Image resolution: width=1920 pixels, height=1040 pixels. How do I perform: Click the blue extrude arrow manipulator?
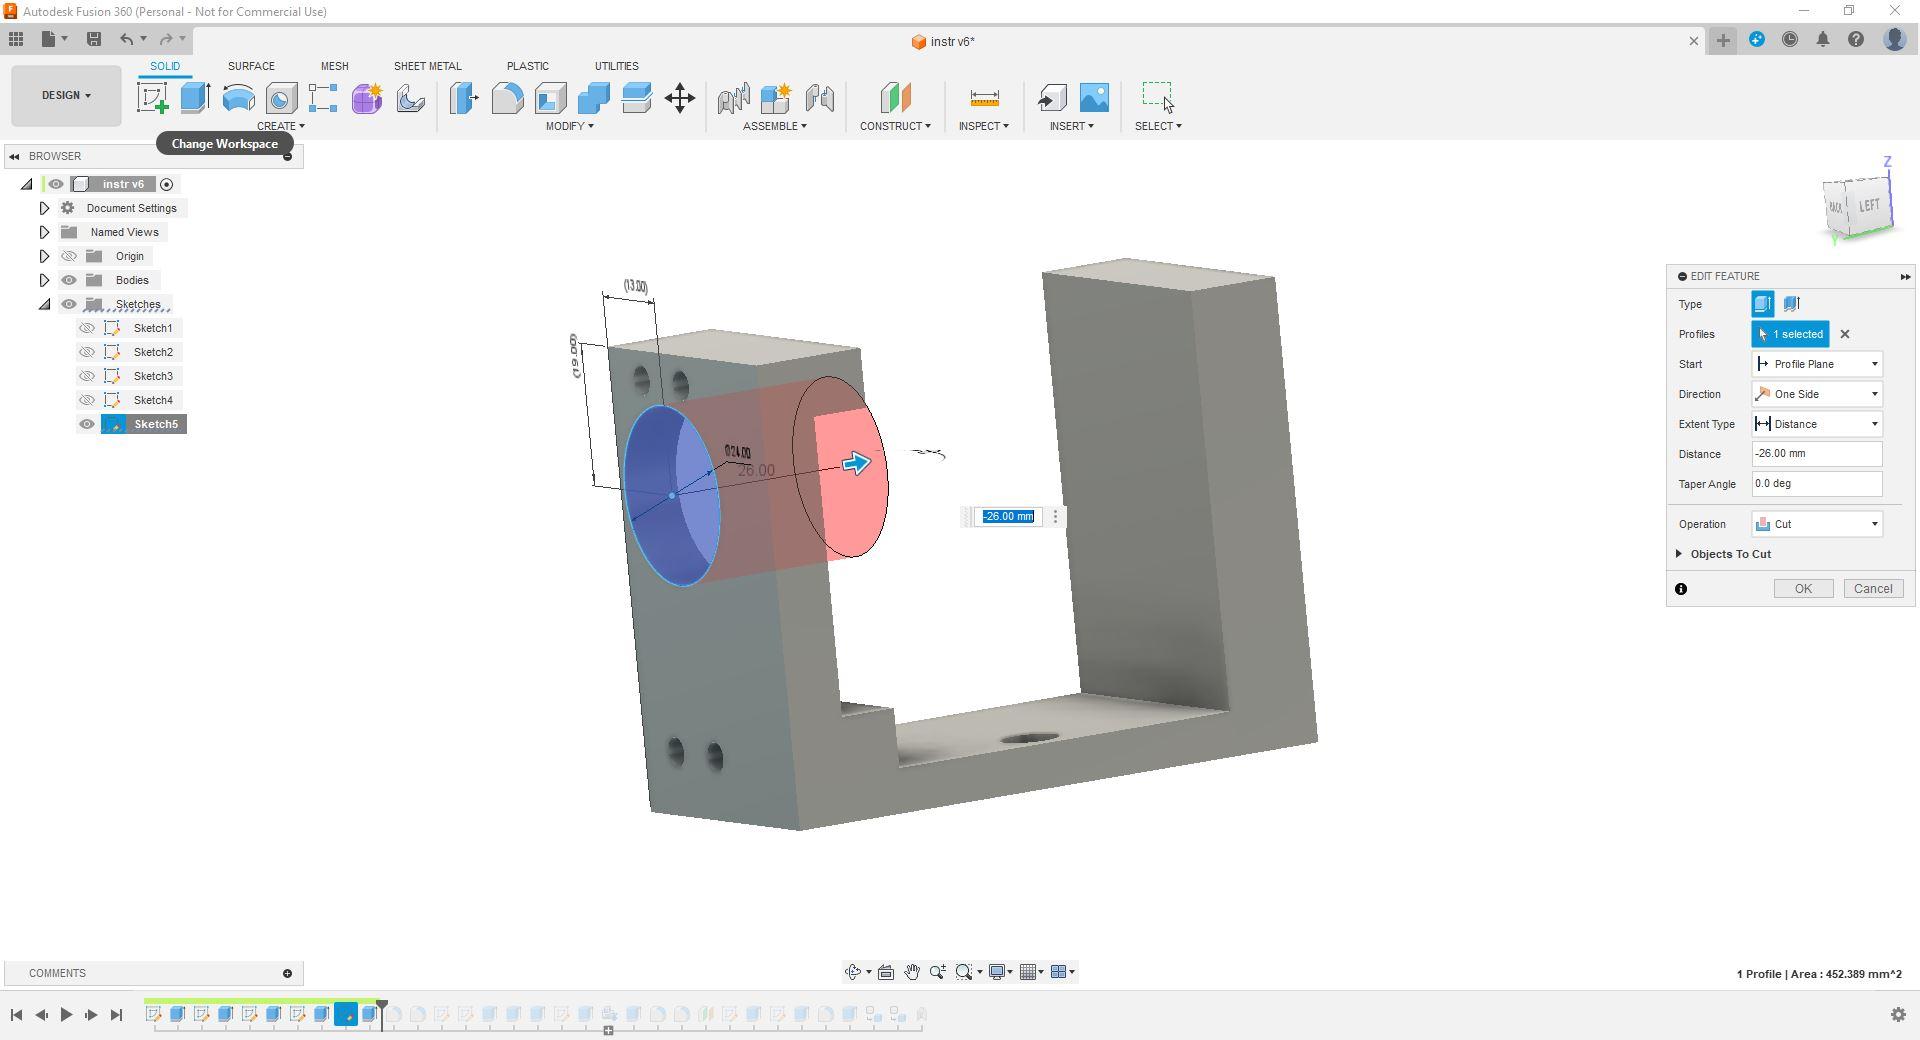tap(856, 463)
